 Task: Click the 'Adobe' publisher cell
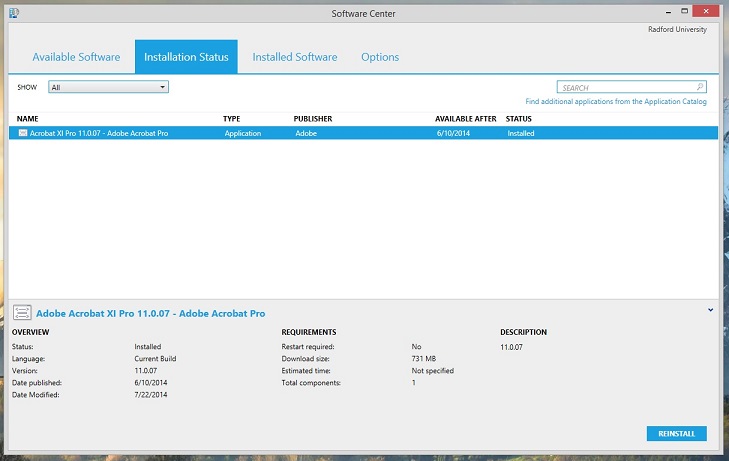(306, 133)
